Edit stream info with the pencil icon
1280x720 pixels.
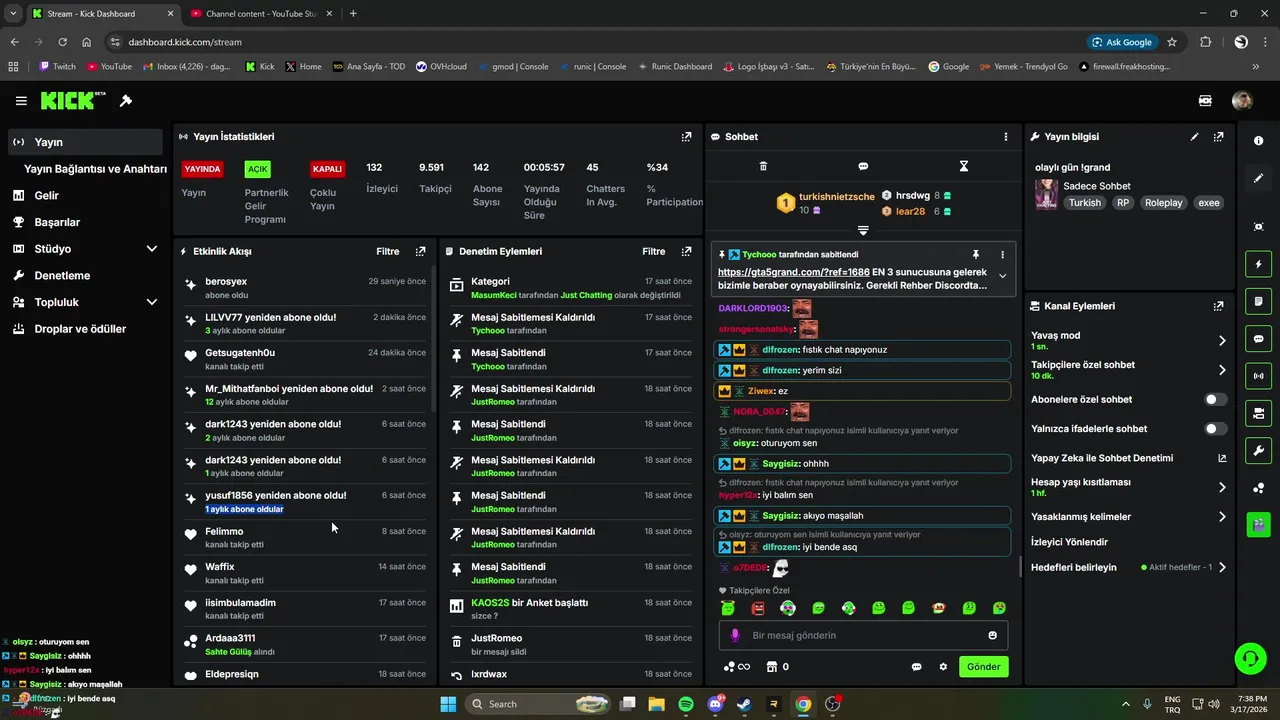(x=1194, y=137)
